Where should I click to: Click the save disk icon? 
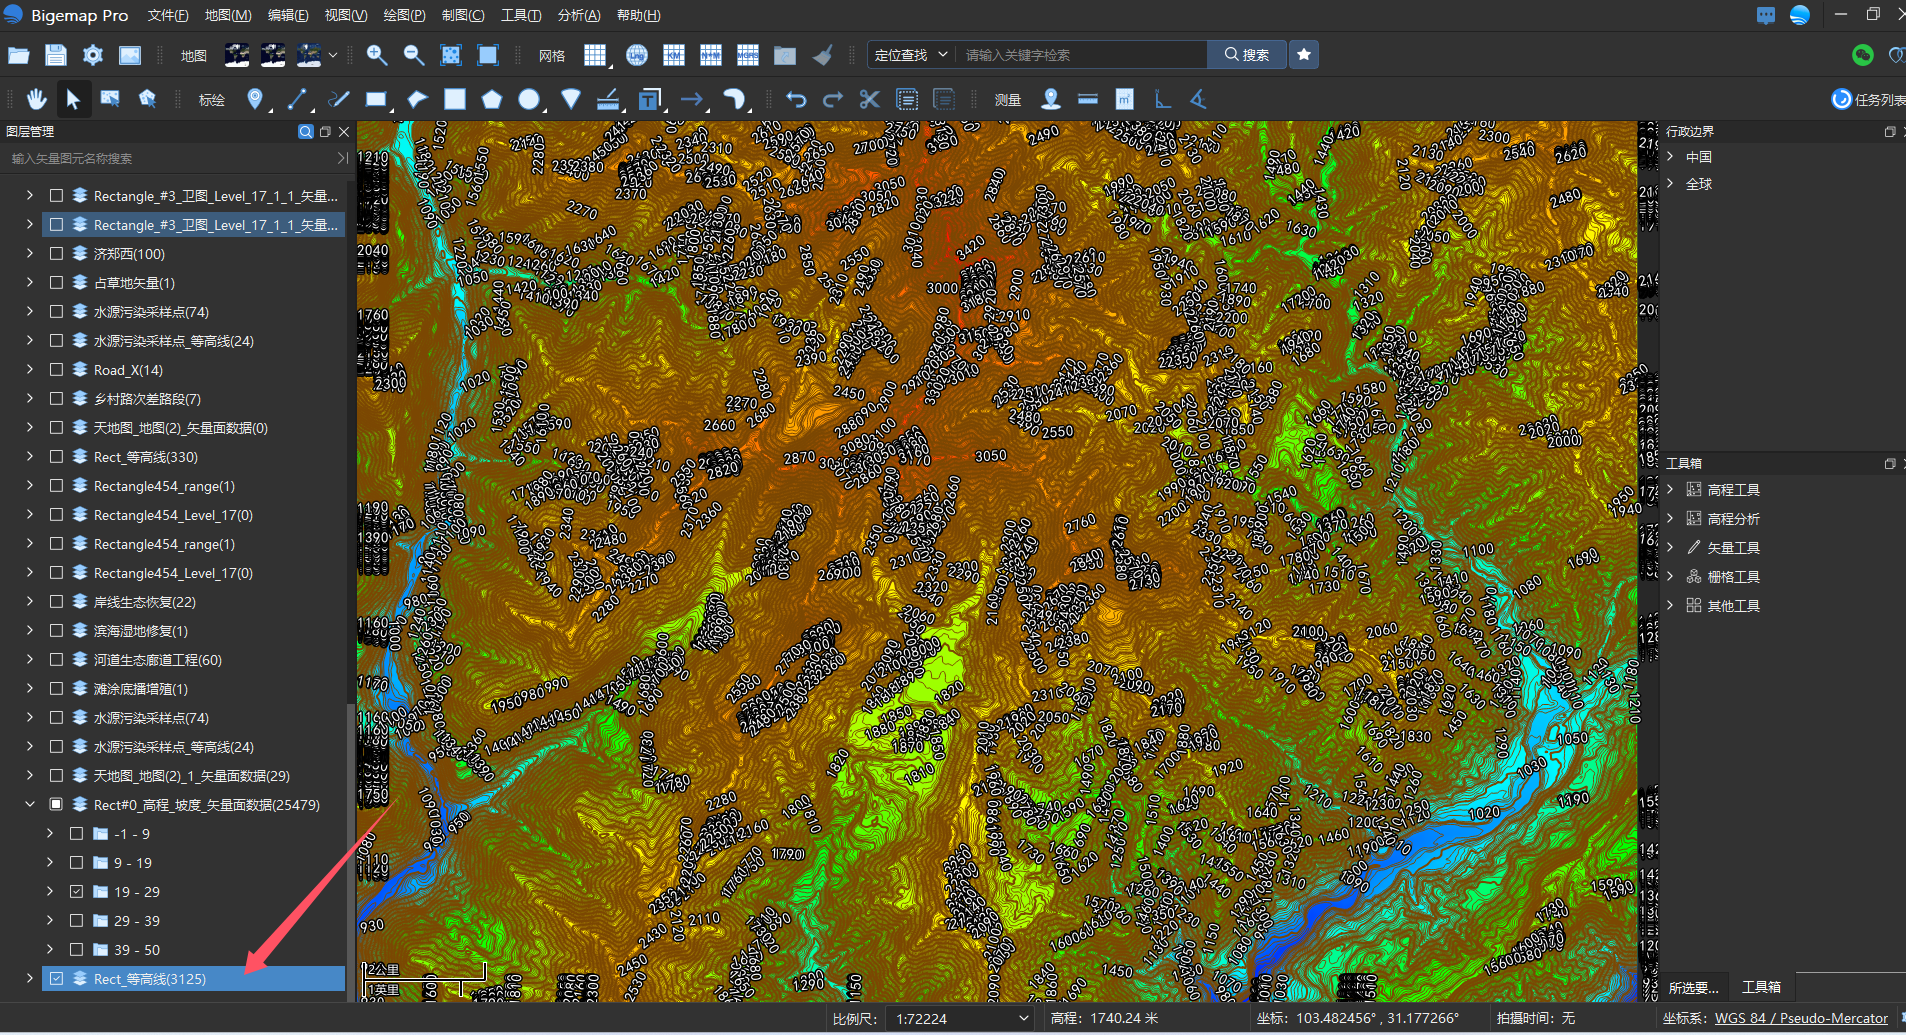point(56,55)
